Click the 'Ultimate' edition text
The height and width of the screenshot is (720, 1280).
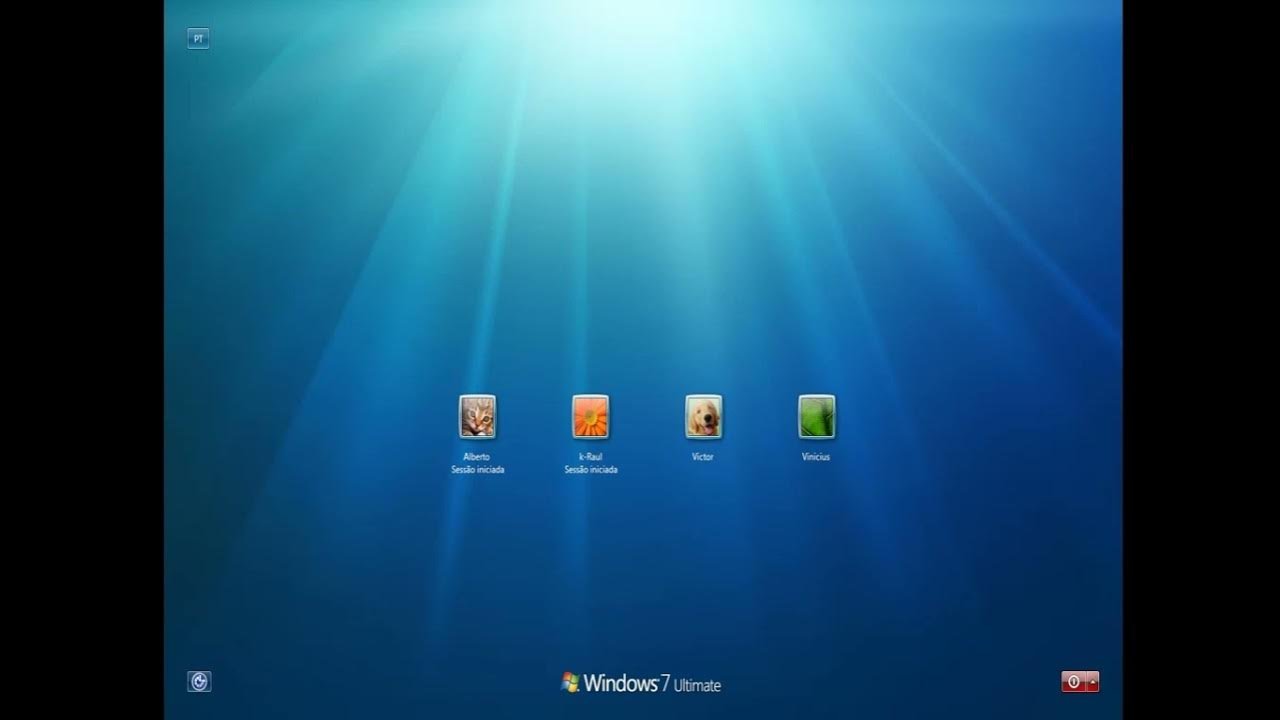[x=697, y=686]
